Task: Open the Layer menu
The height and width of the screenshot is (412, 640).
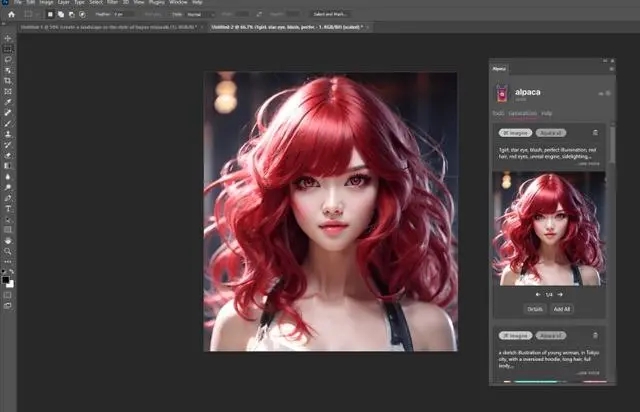Action: coord(63,2)
